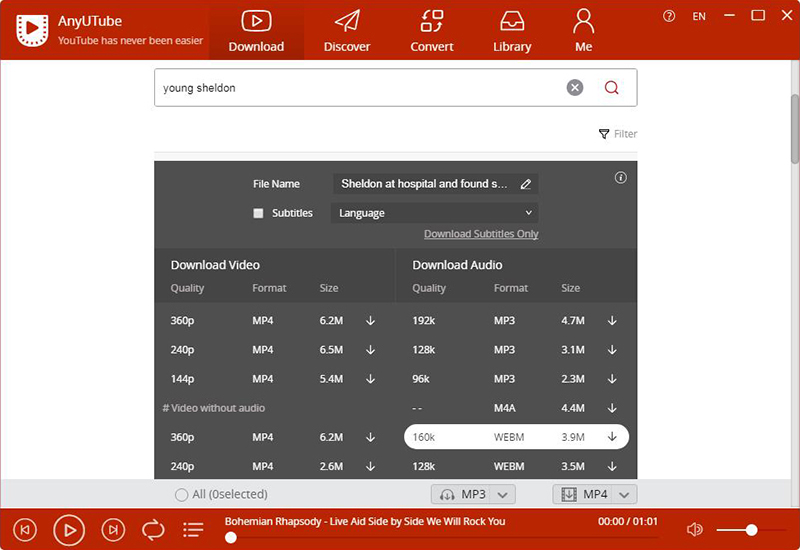Image resolution: width=800 pixels, height=550 pixels.
Task: Open the Filter options
Action: click(617, 134)
